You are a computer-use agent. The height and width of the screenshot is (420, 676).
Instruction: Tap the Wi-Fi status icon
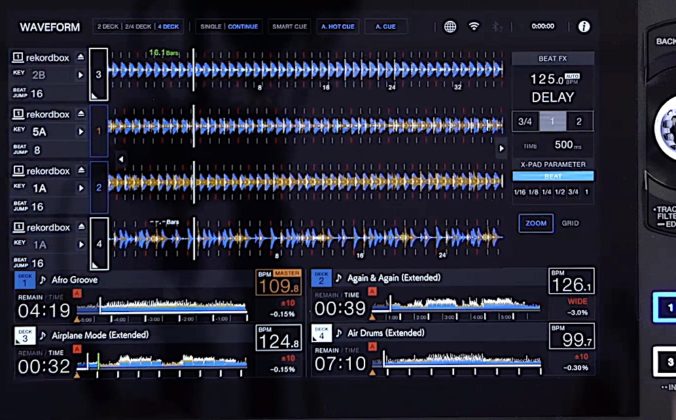click(474, 27)
